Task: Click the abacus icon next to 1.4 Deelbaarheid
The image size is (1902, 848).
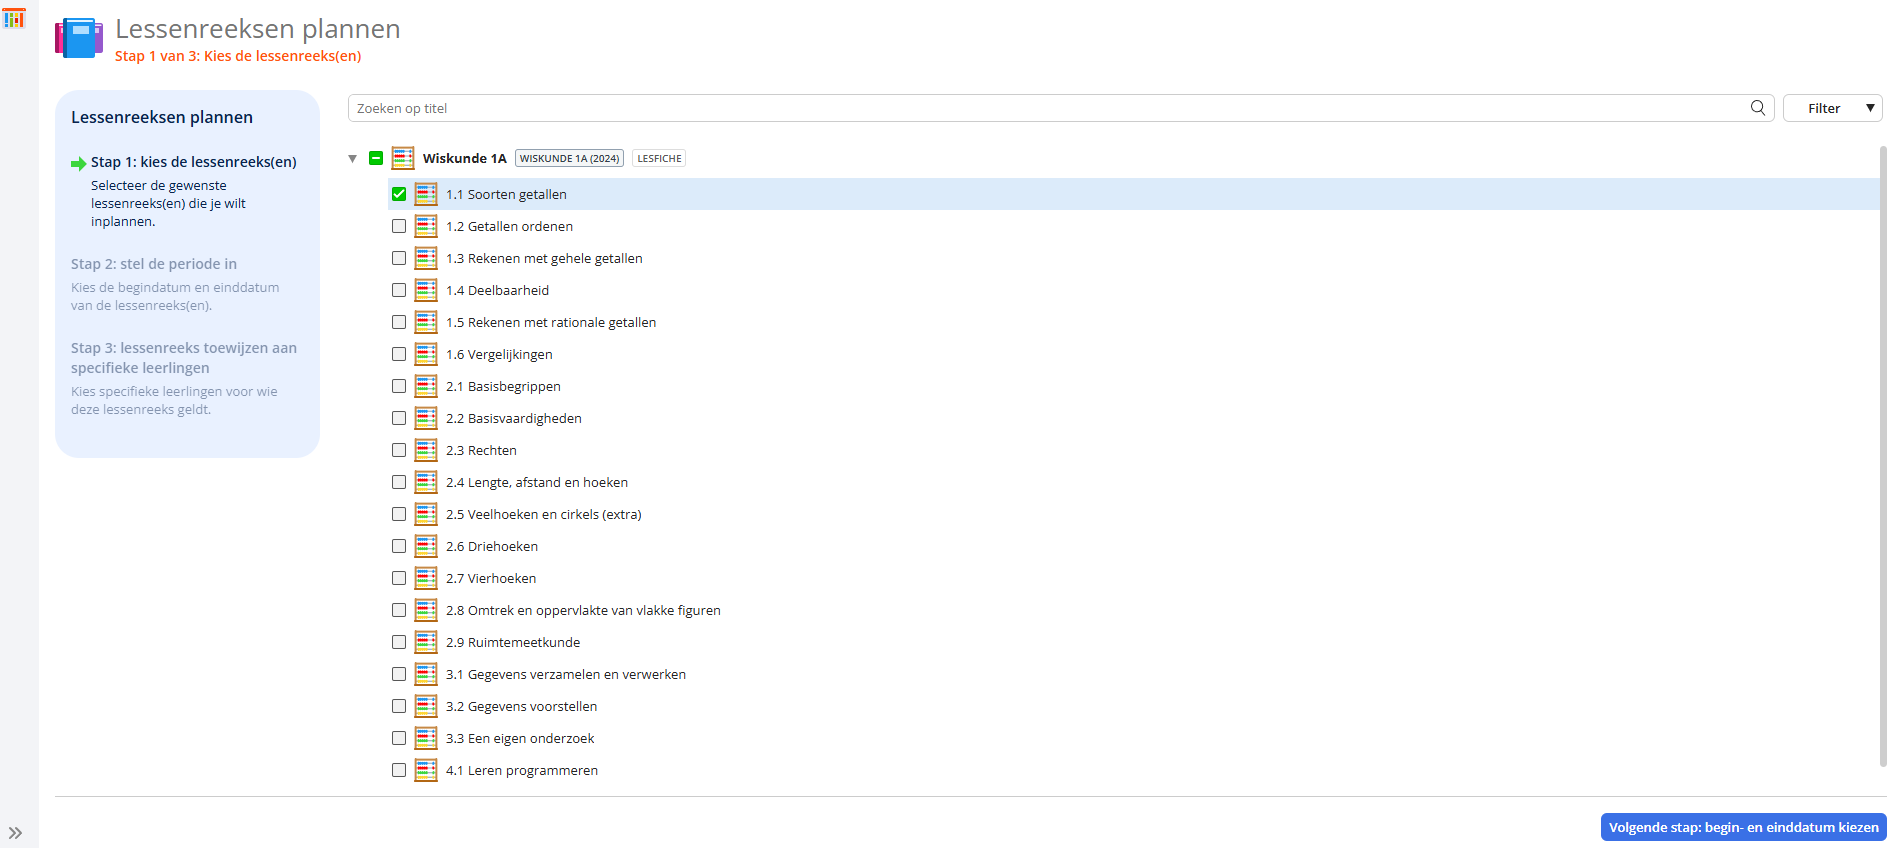Action: [426, 290]
